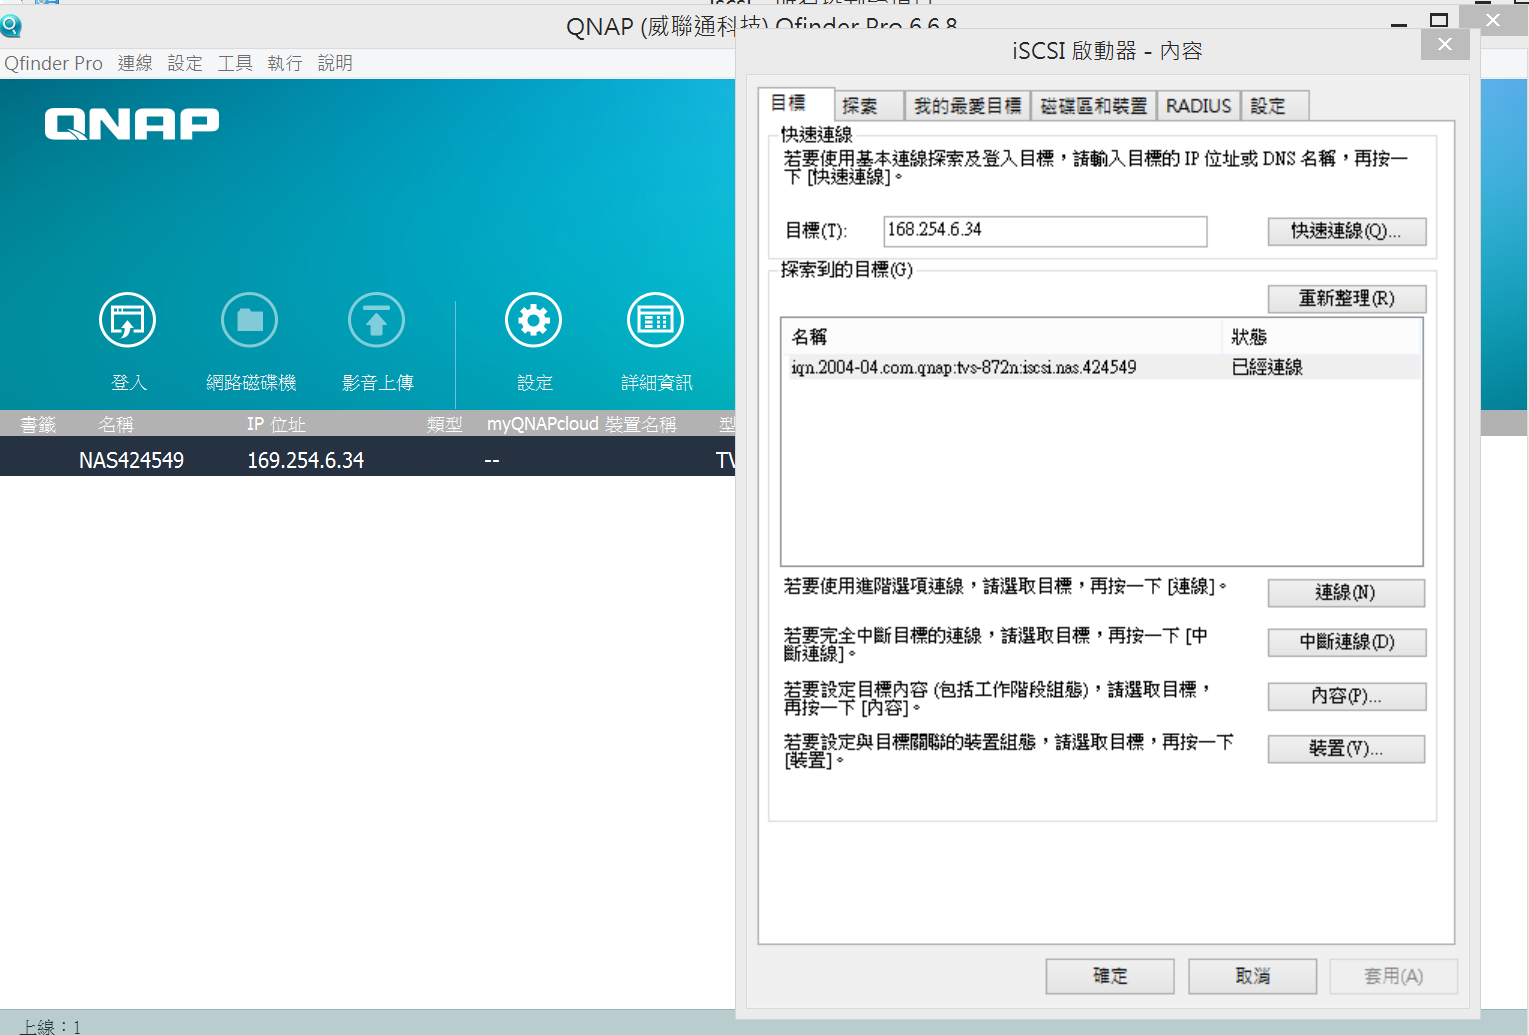Viewport: 1529px width, 1035px height.
Task: Click the 名稱 column header in target list
Action: [x=1001, y=336]
